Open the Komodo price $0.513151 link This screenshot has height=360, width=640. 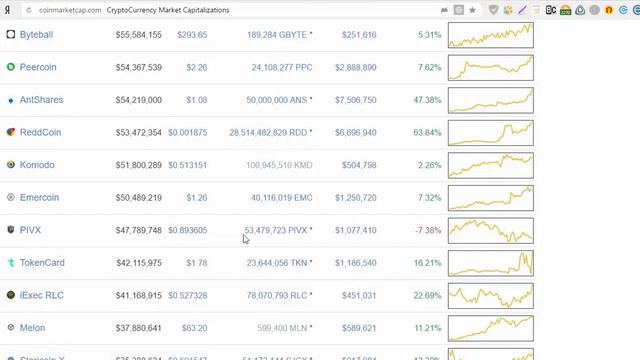tap(187, 165)
